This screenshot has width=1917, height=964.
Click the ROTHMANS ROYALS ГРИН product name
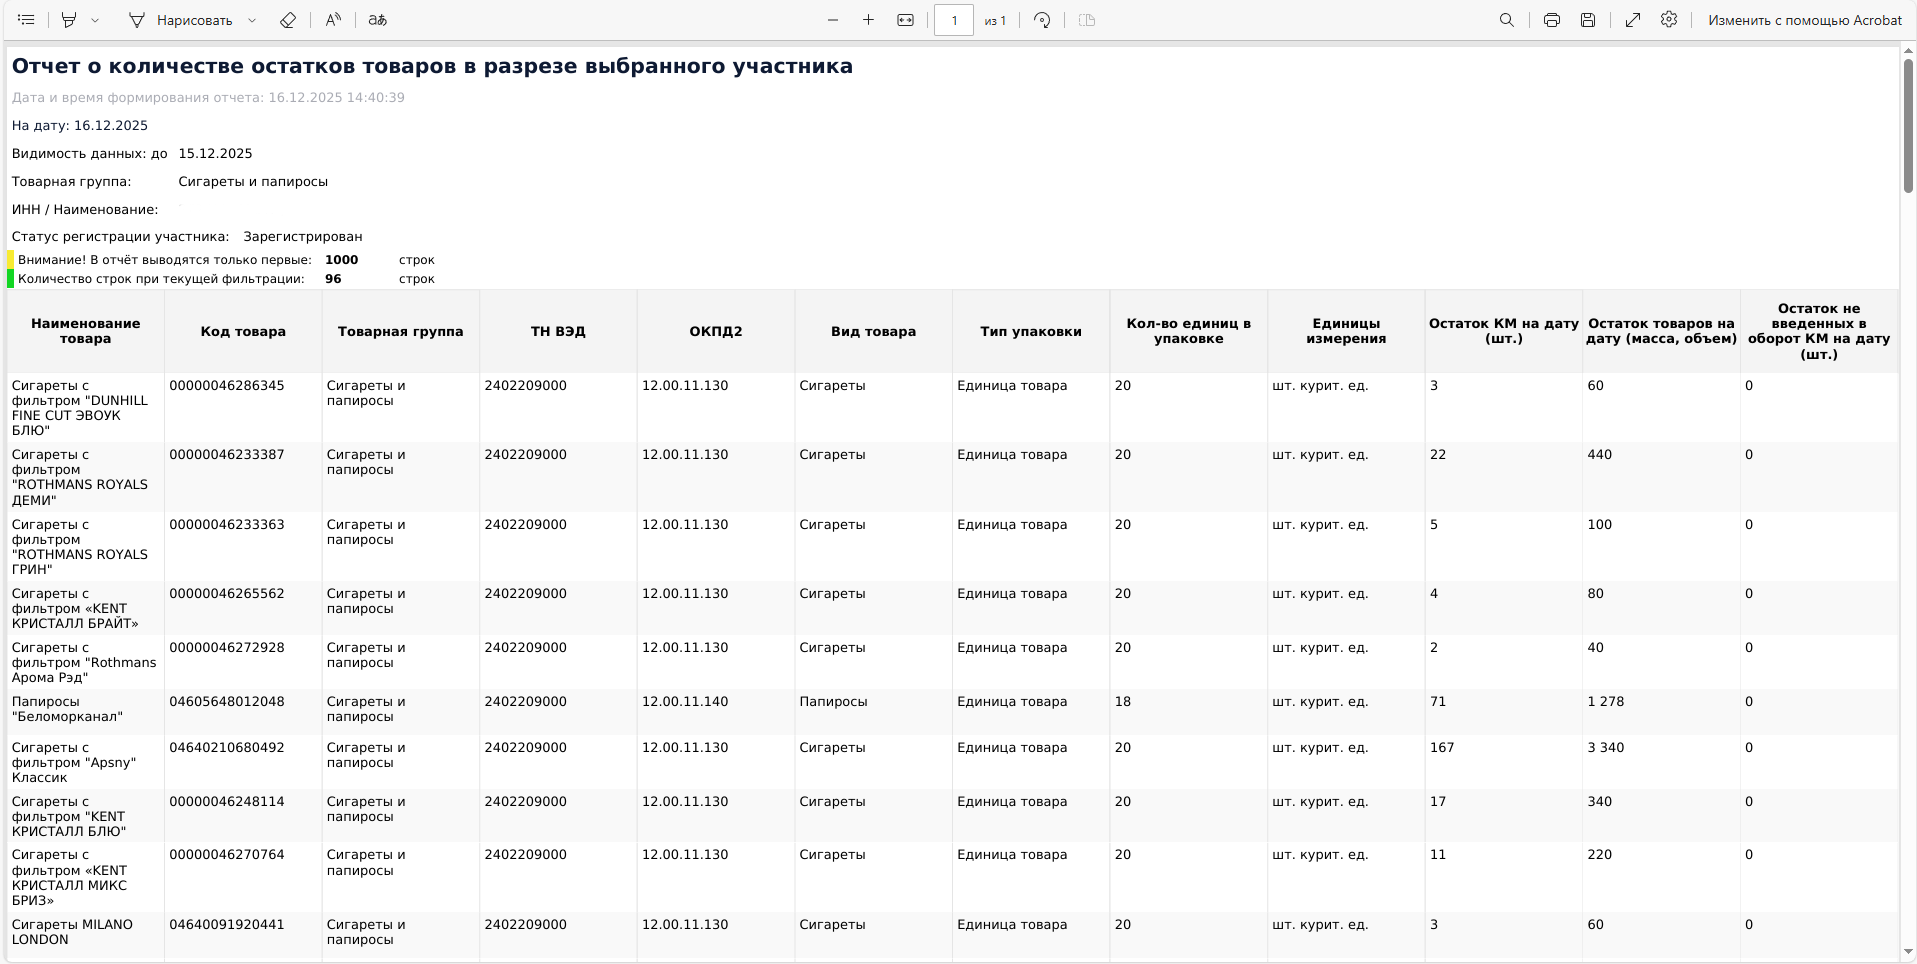click(x=79, y=547)
